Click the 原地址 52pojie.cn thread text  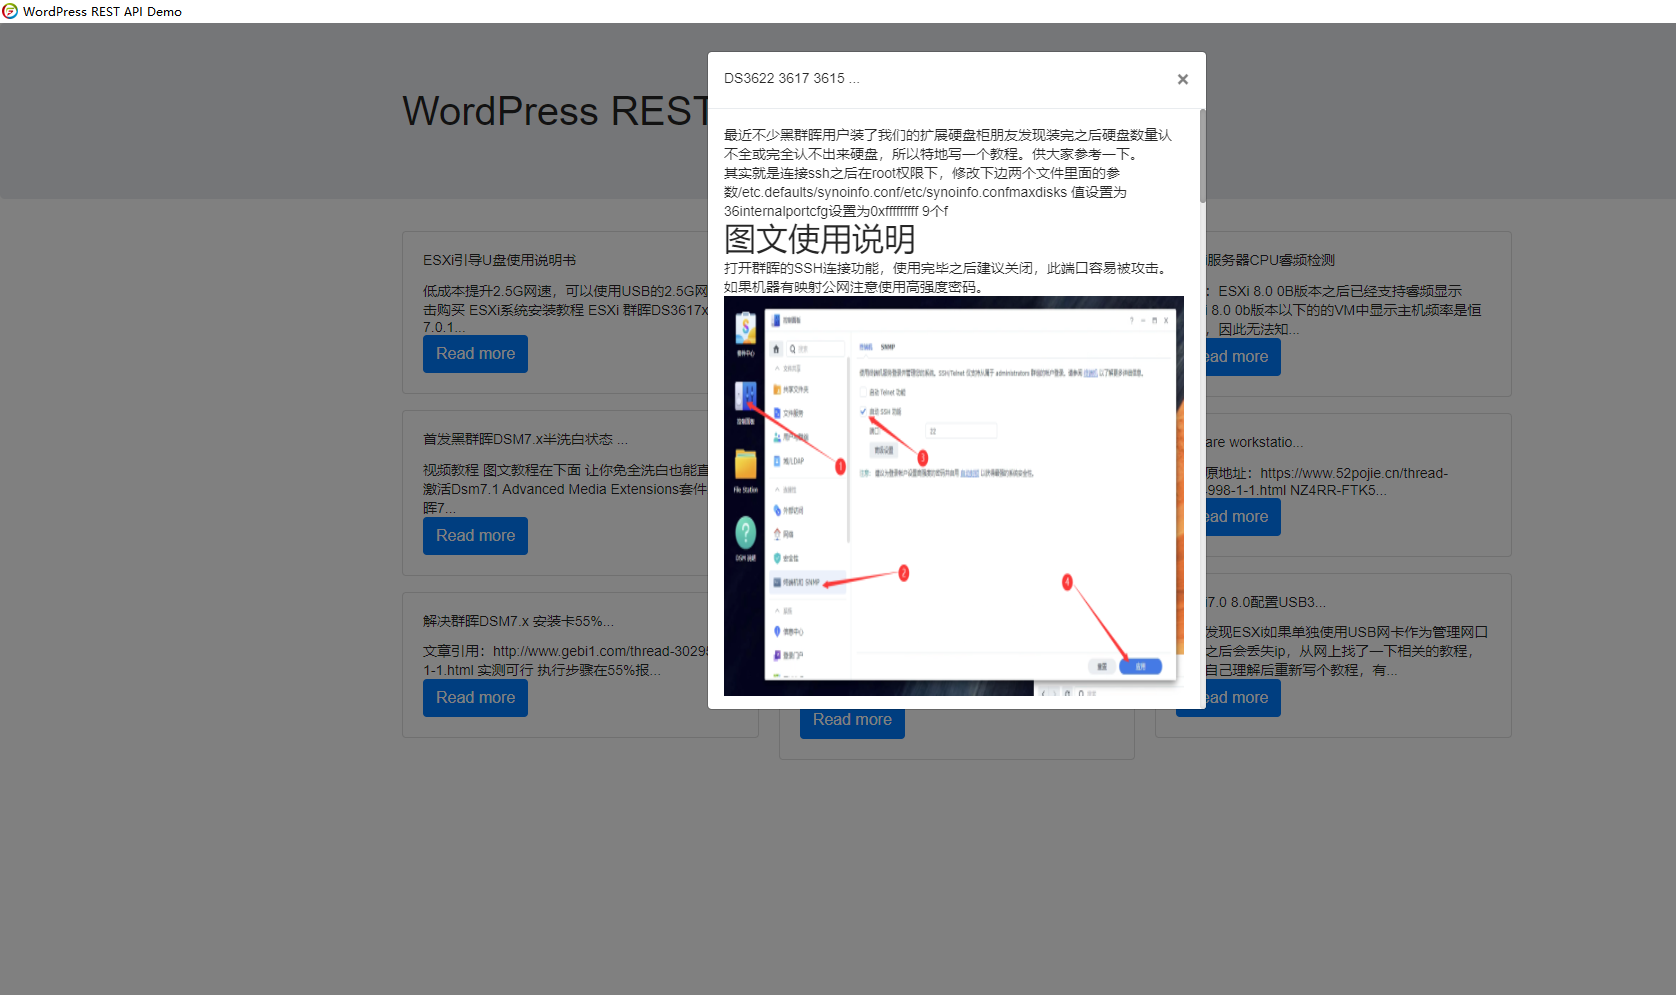click(x=1326, y=482)
